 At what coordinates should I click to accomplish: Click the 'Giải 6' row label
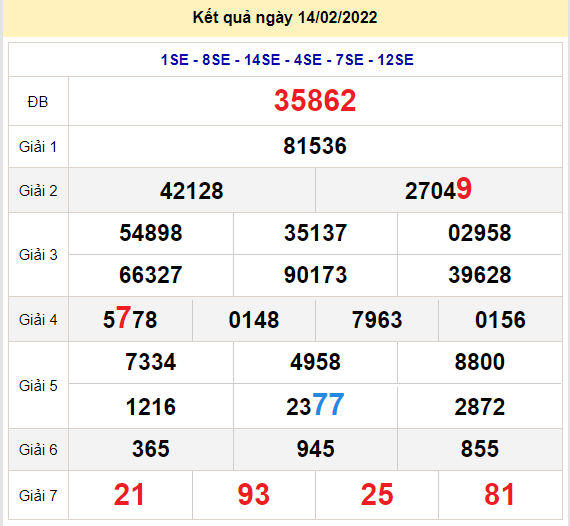(38, 450)
